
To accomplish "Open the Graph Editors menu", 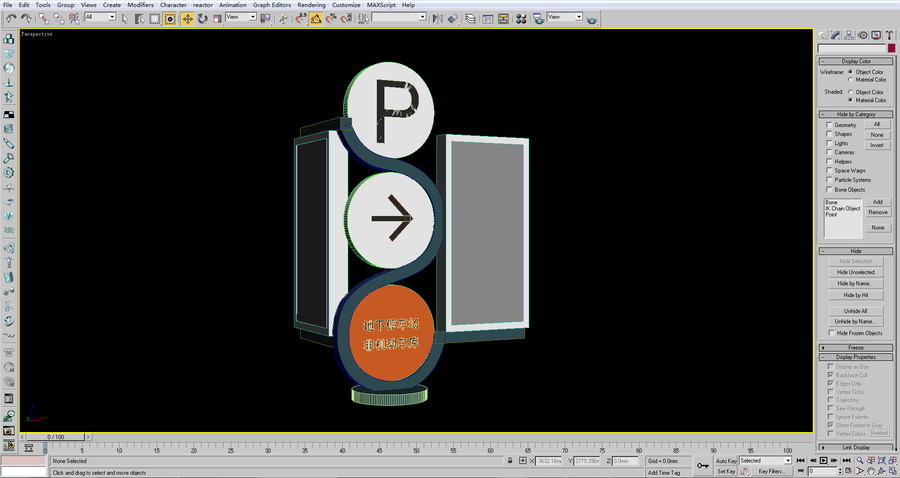I will [x=271, y=5].
